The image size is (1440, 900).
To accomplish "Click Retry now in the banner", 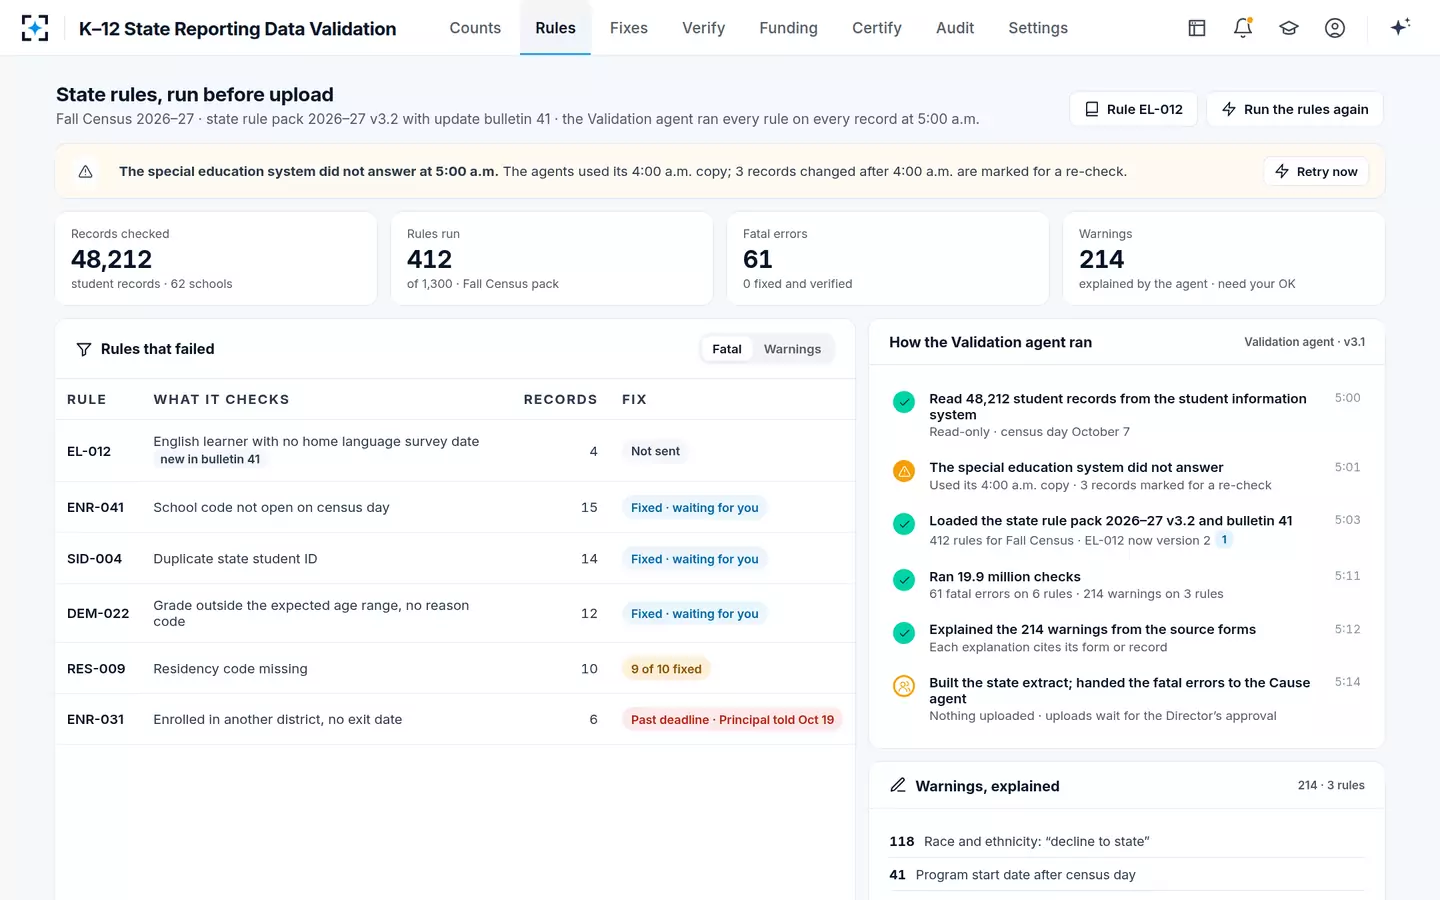I will (x=1316, y=172).
